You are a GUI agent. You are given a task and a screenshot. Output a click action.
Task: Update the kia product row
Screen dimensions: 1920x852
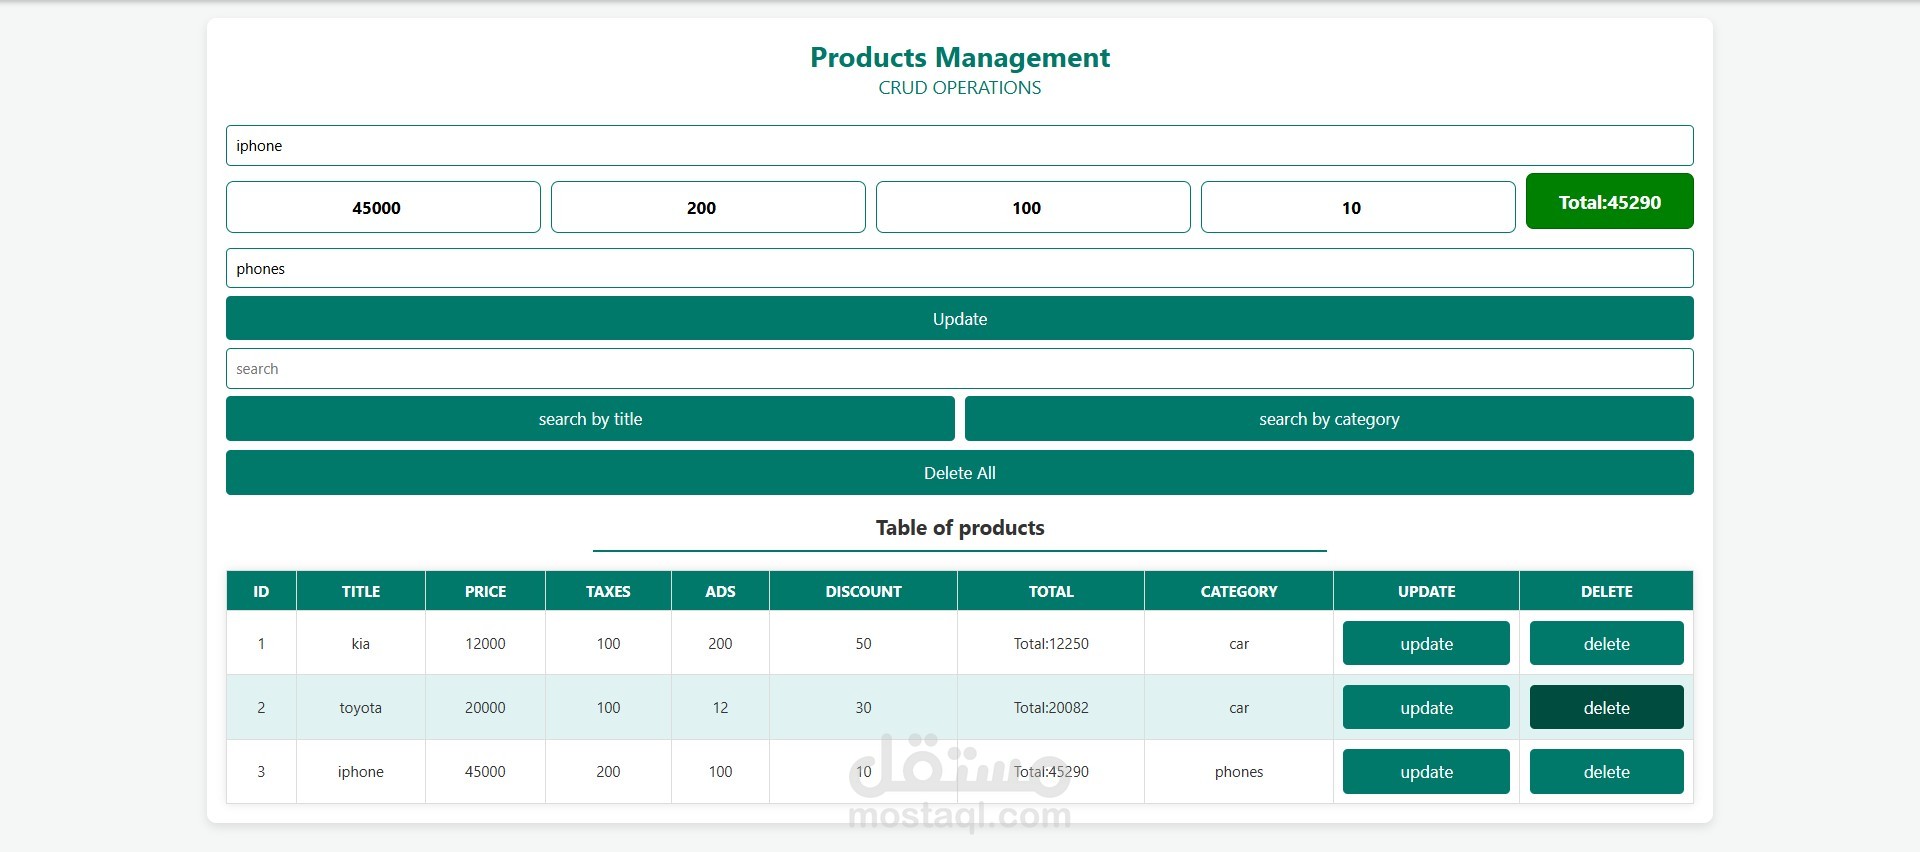click(x=1426, y=644)
